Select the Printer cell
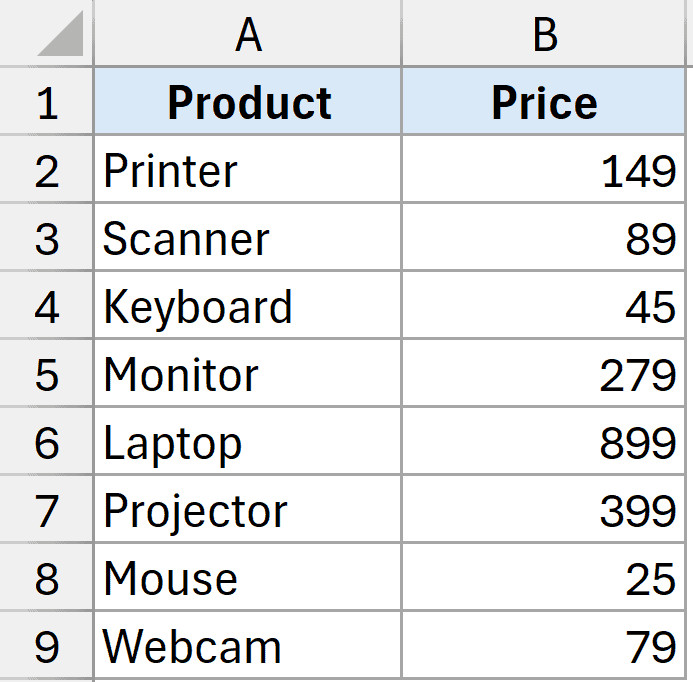Screen dimensions: 693x682 click(248, 171)
